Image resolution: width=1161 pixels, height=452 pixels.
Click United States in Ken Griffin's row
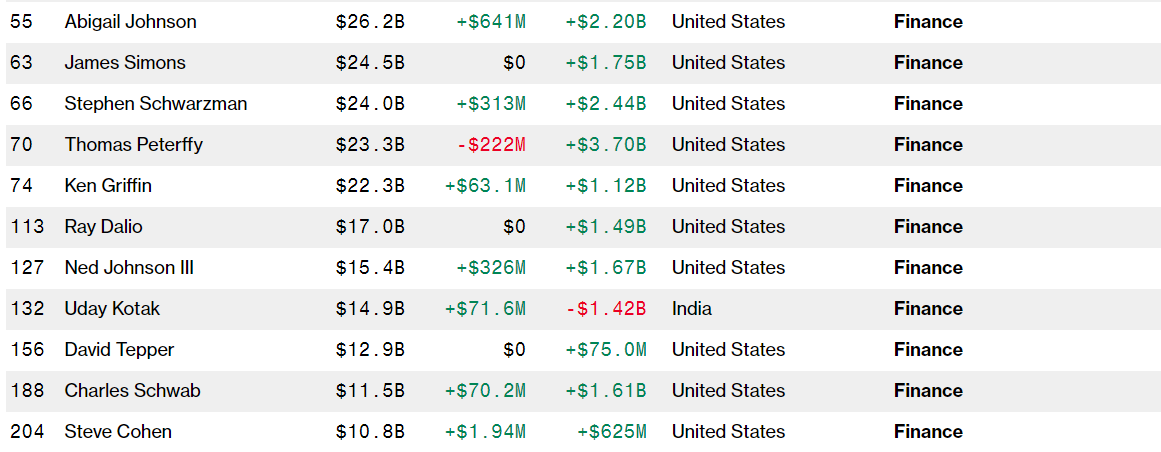(x=728, y=185)
